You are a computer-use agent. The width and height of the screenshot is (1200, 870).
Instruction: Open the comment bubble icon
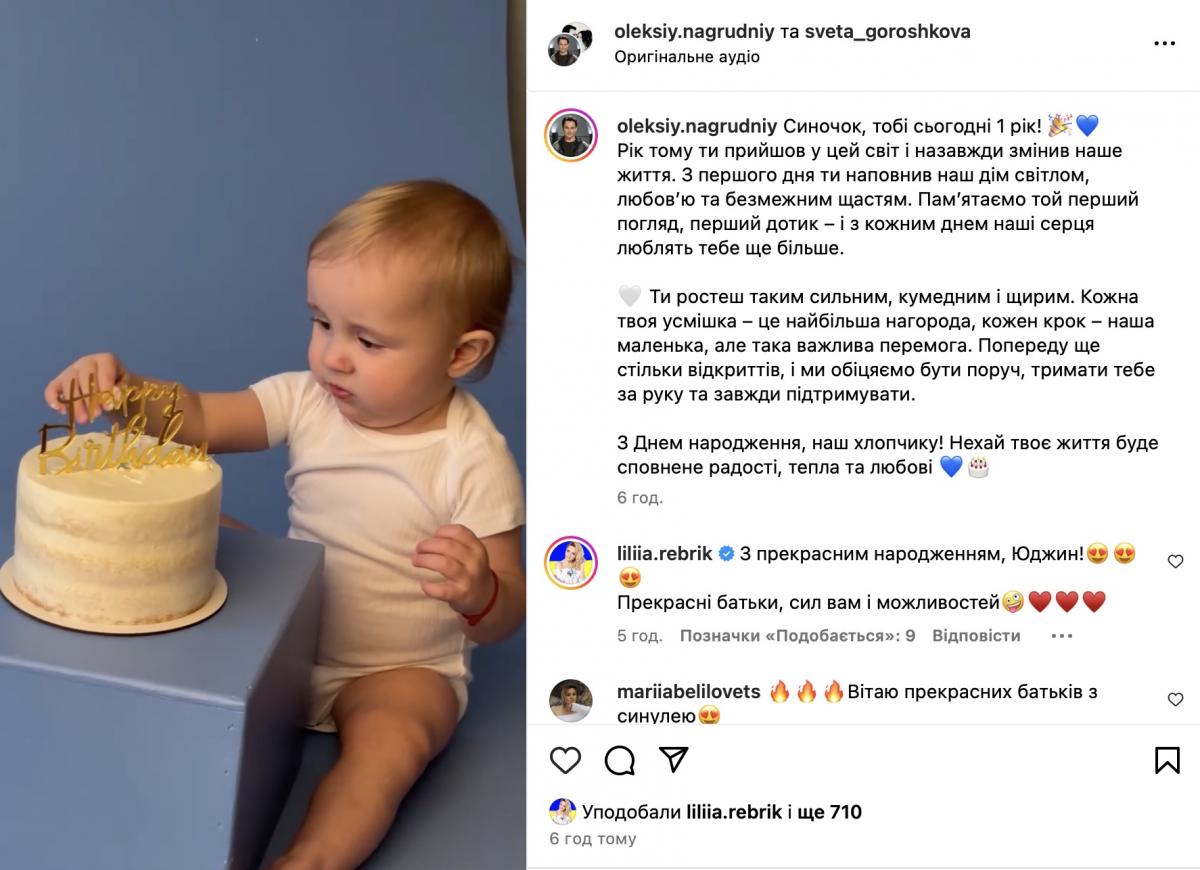620,760
